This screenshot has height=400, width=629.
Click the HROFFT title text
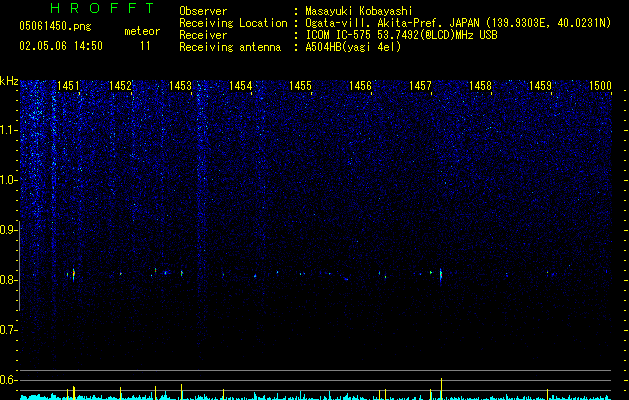point(103,8)
